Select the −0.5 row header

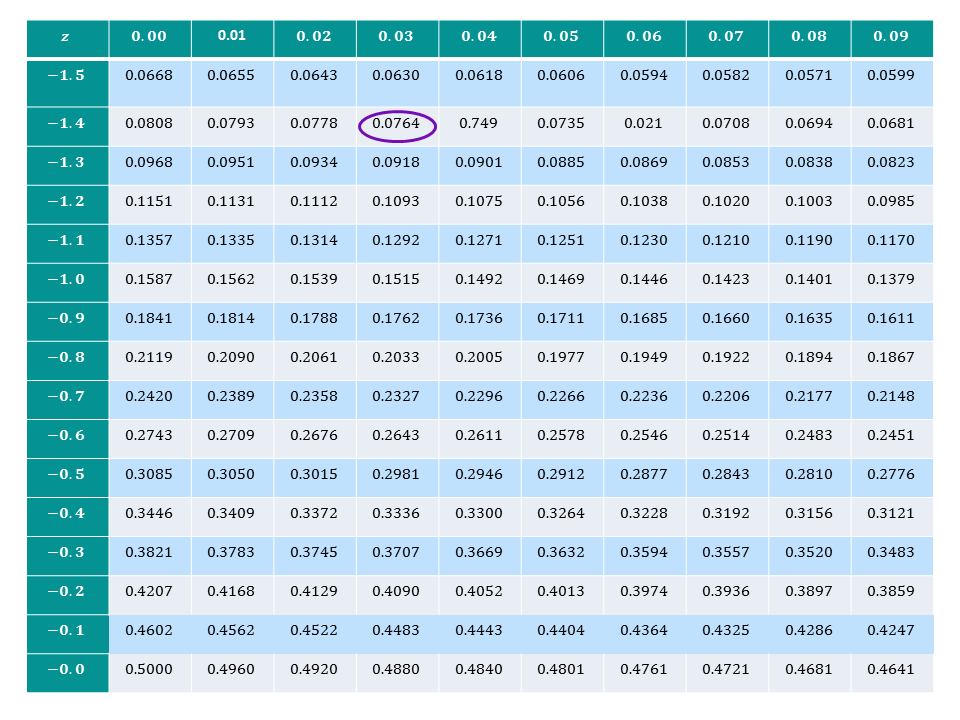point(67,475)
